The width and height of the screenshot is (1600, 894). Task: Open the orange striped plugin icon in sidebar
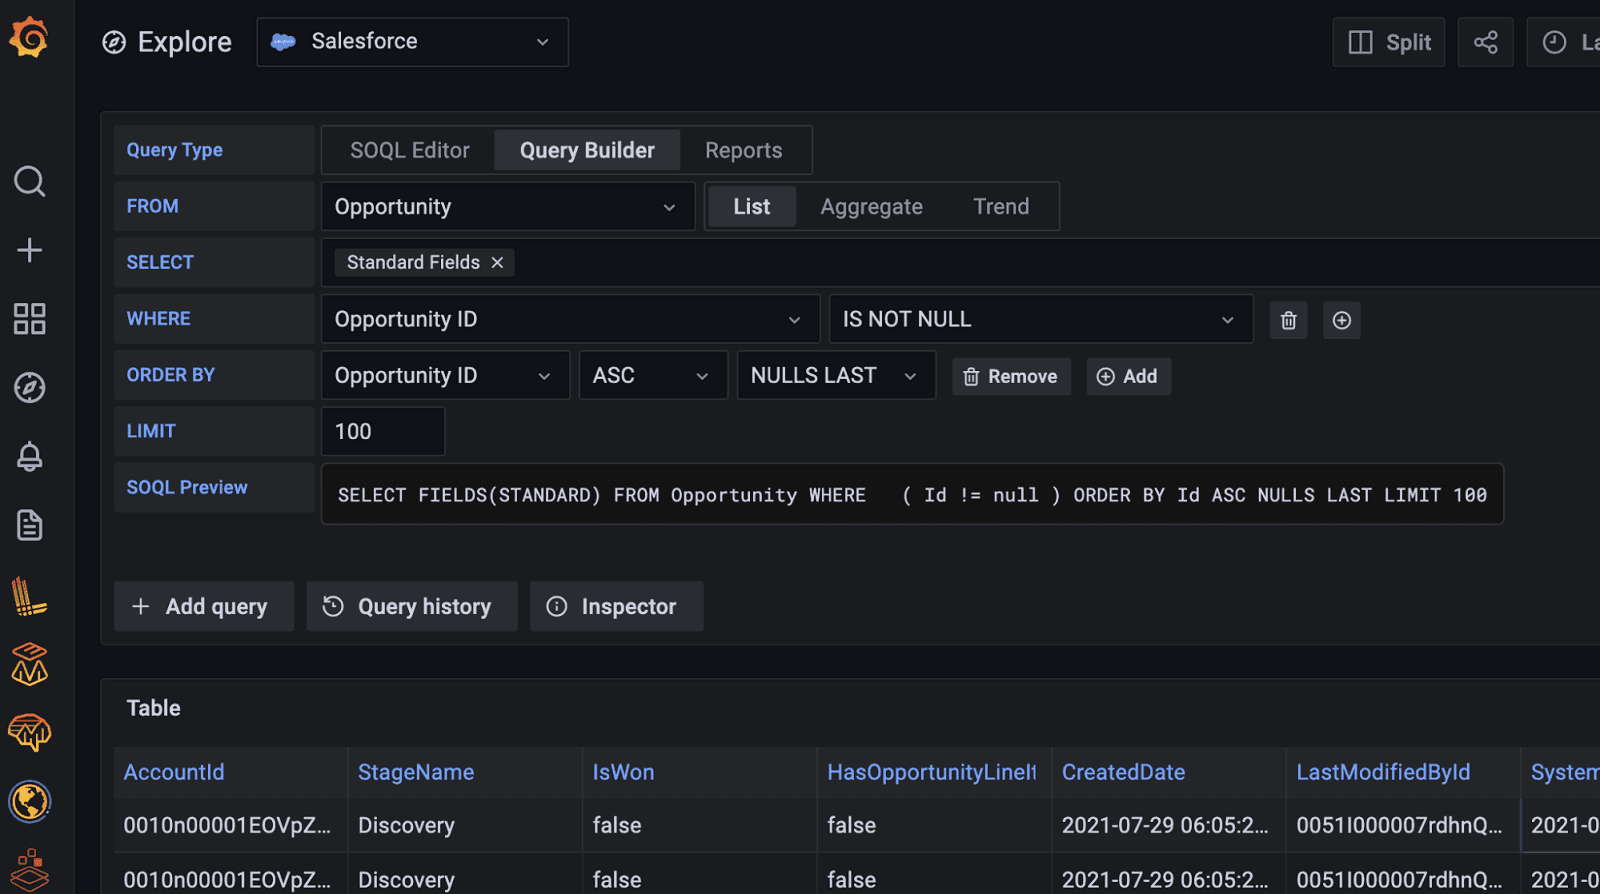pyautogui.click(x=29, y=596)
